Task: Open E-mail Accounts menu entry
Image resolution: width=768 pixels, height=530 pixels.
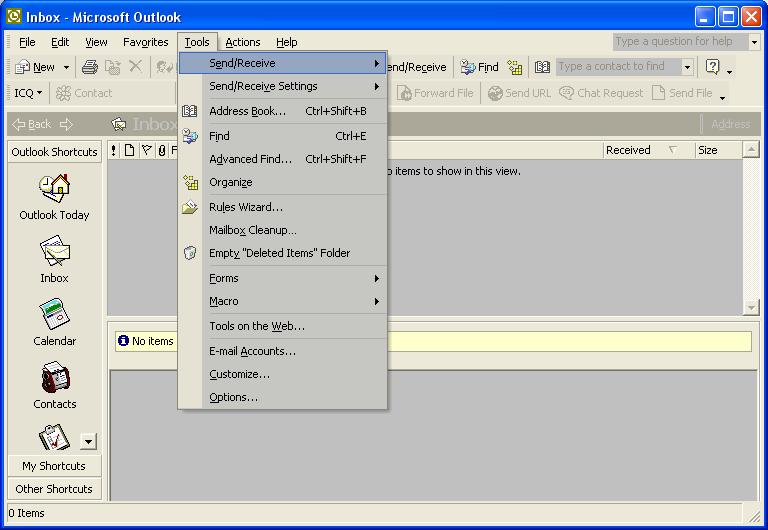Action: [283, 351]
